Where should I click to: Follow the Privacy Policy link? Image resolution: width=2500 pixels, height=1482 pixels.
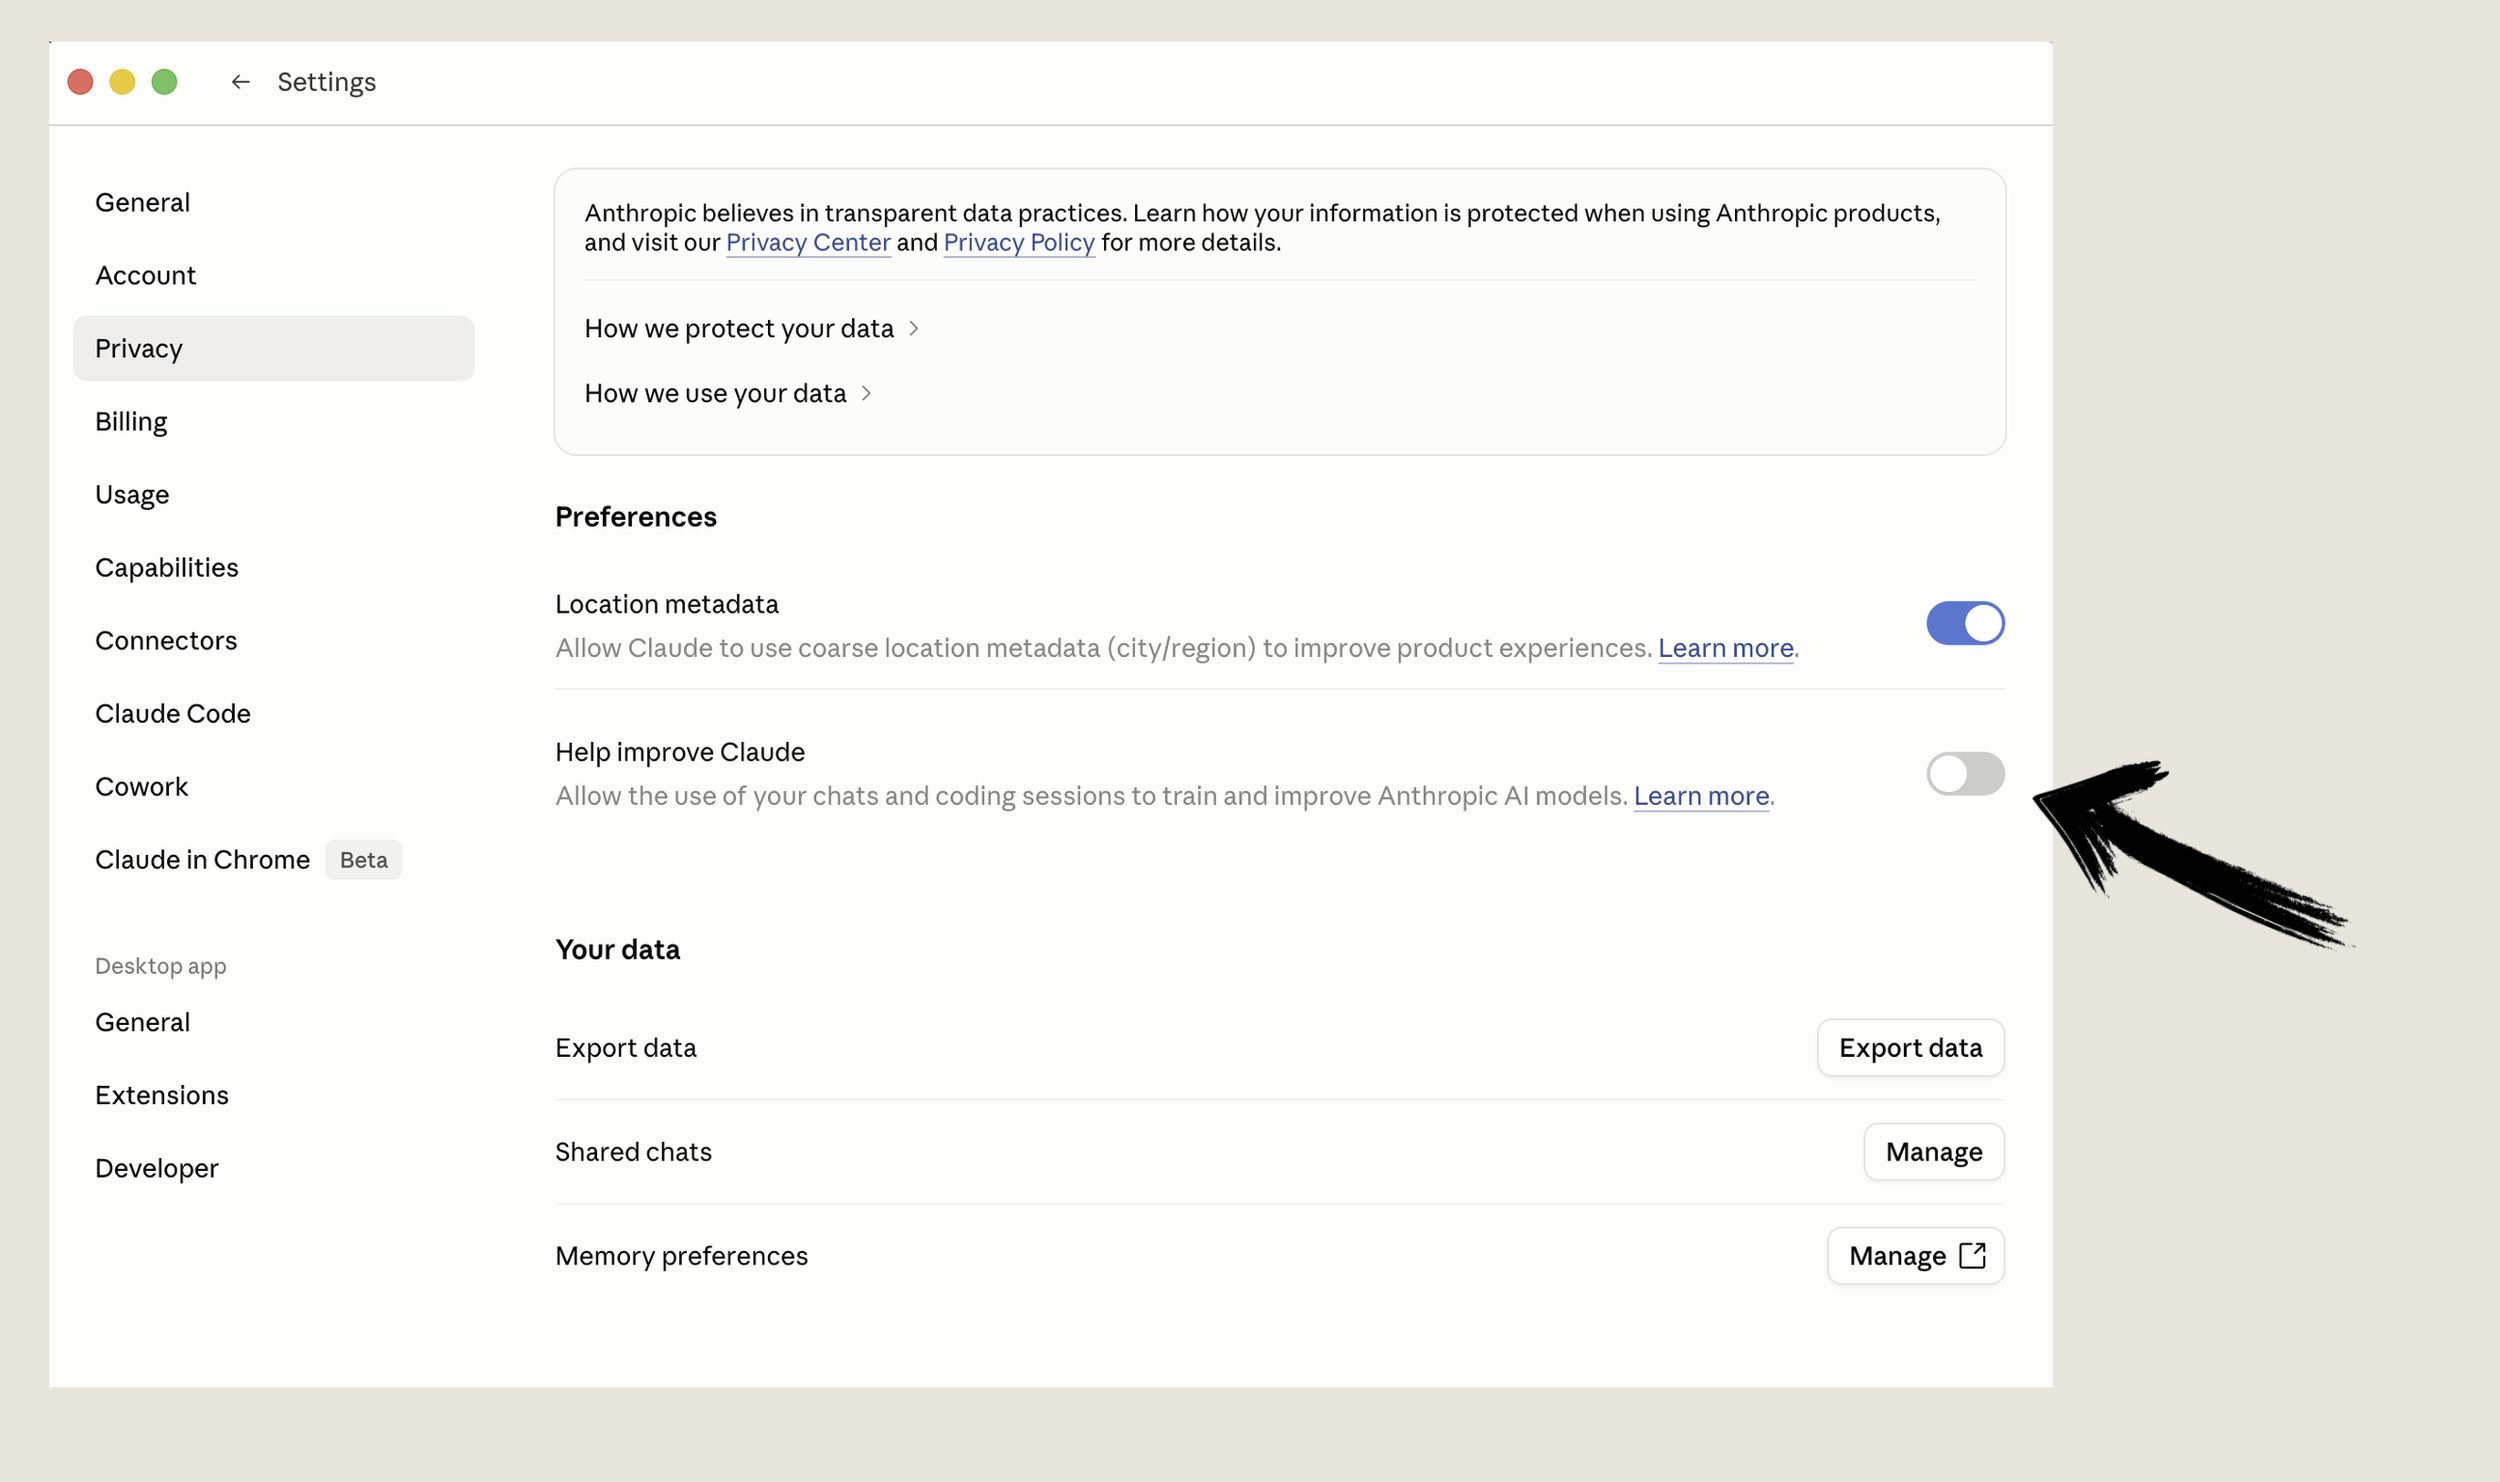(1019, 242)
